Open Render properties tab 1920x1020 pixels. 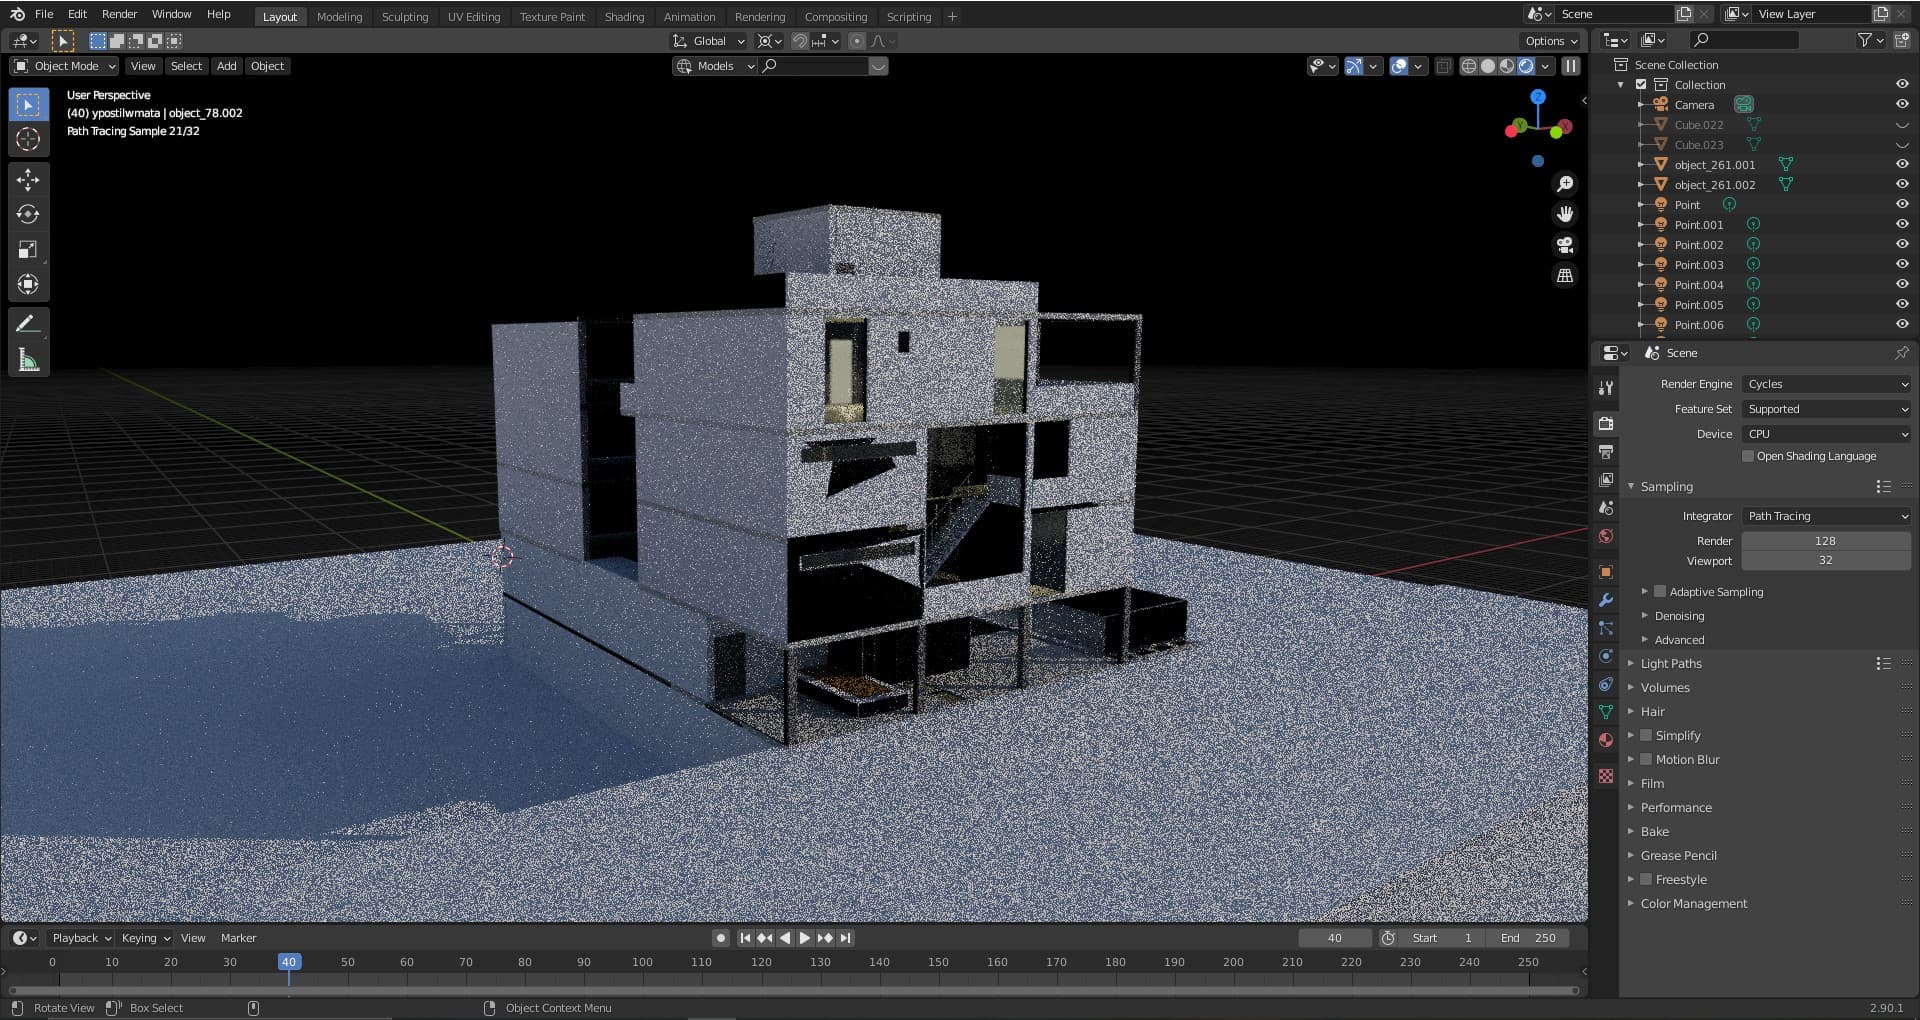click(1606, 424)
